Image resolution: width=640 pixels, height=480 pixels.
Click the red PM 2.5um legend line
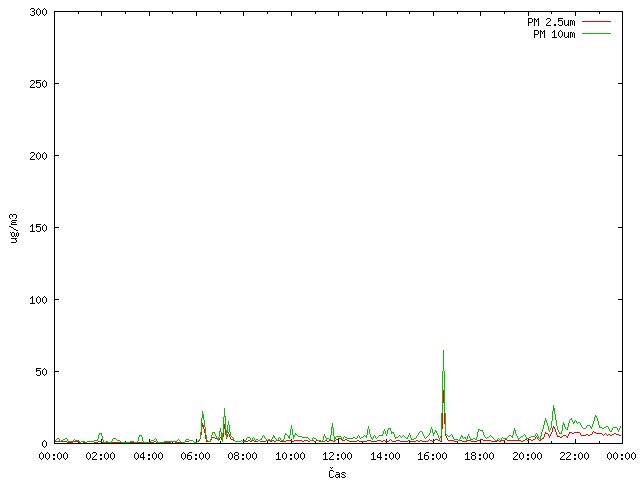click(596, 22)
